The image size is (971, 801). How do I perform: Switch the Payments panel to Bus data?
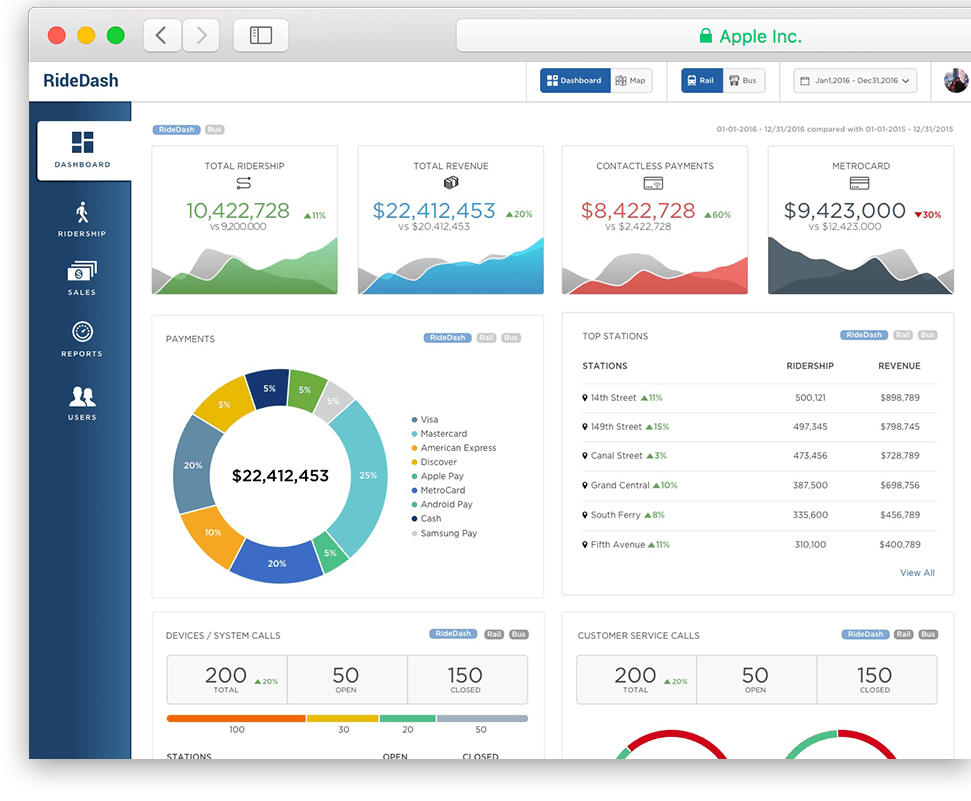click(511, 338)
